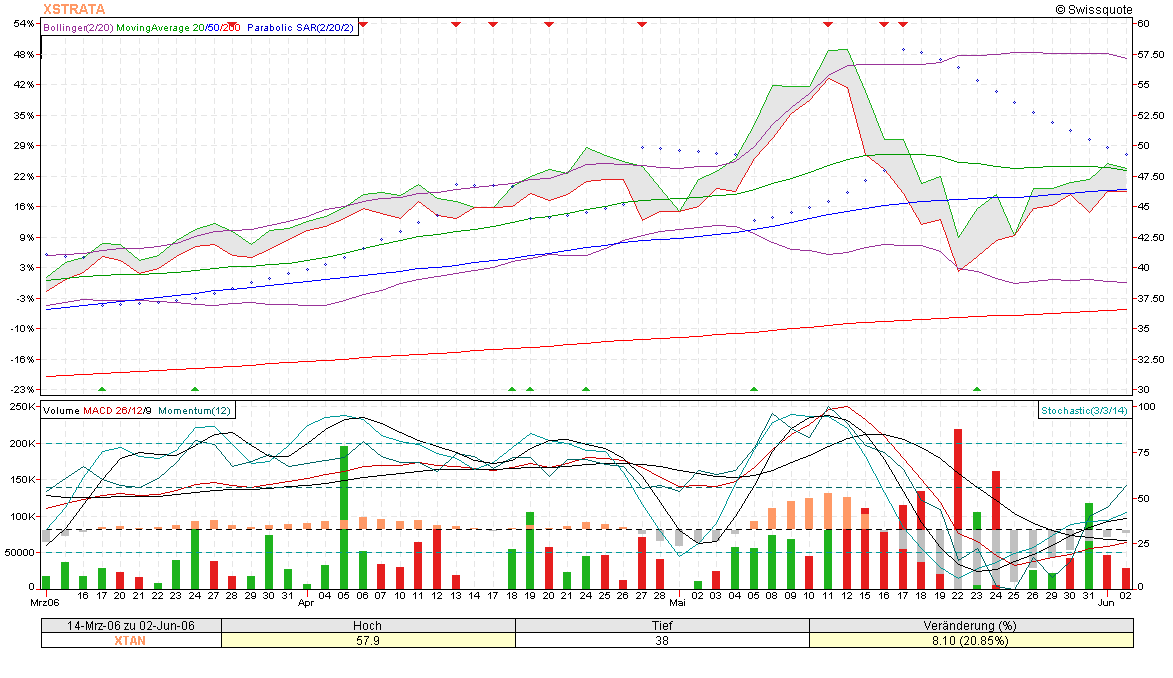This screenshot has height=678, width=1173.
Task: Click the 100K volume axis label
Action: point(22,516)
